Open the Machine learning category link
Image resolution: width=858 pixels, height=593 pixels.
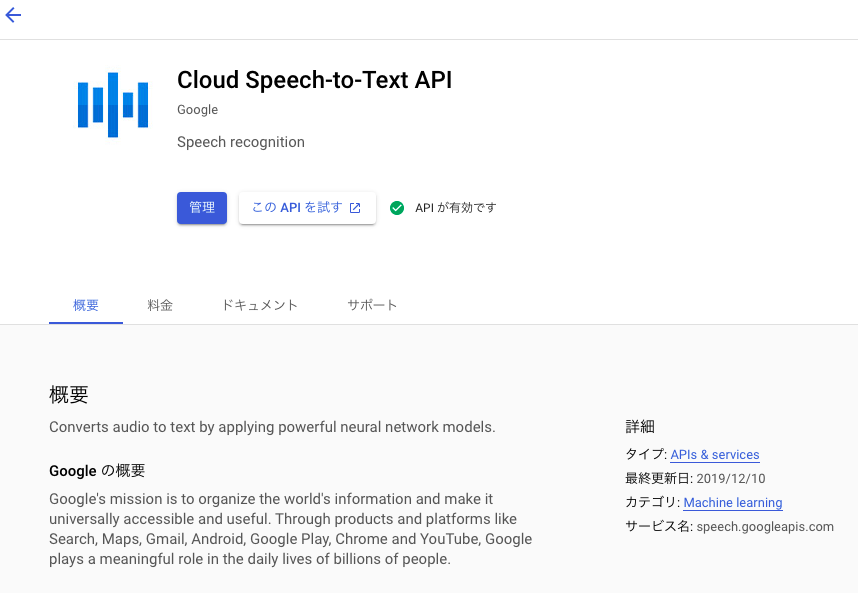733,502
